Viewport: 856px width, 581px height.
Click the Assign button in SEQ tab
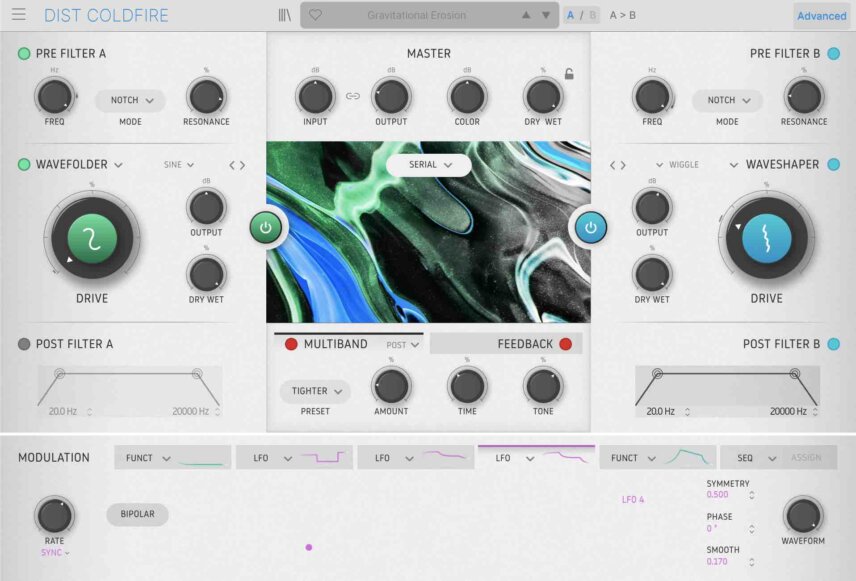pos(806,458)
